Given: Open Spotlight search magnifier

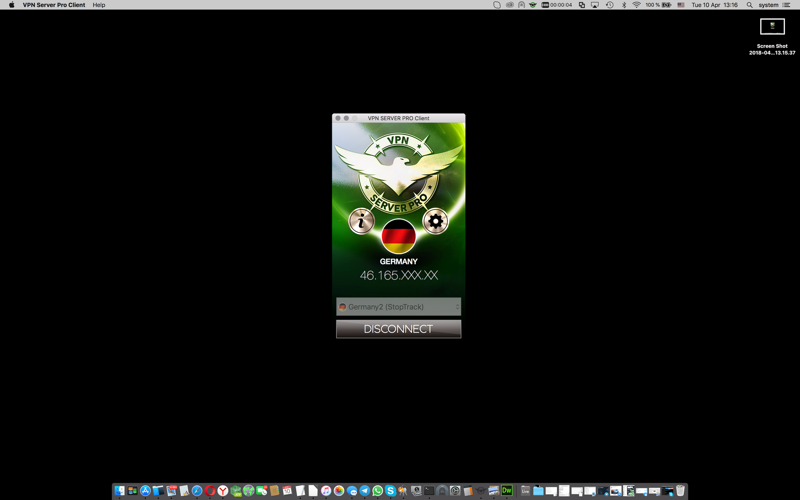Looking at the screenshot, I should pos(749,5).
